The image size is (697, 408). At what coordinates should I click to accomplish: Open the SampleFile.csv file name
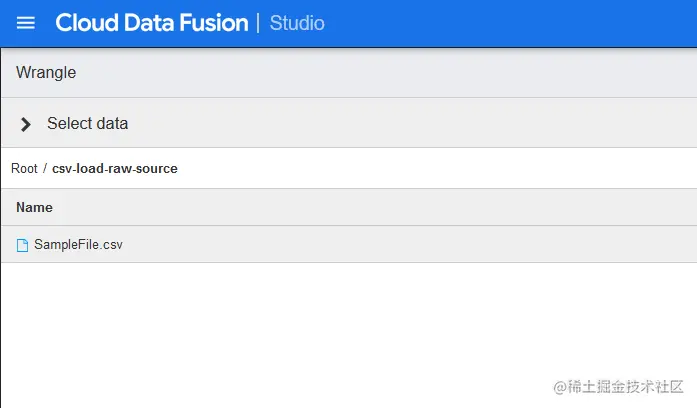tap(78, 245)
